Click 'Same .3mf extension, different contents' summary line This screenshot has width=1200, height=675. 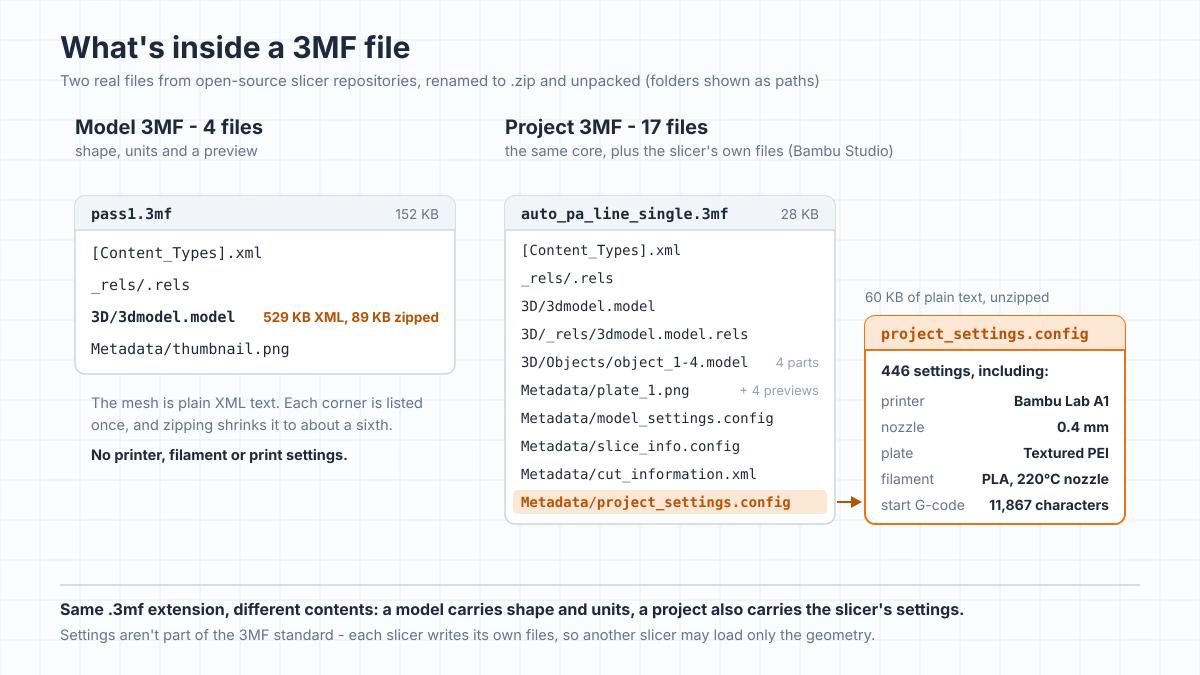tap(512, 609)
